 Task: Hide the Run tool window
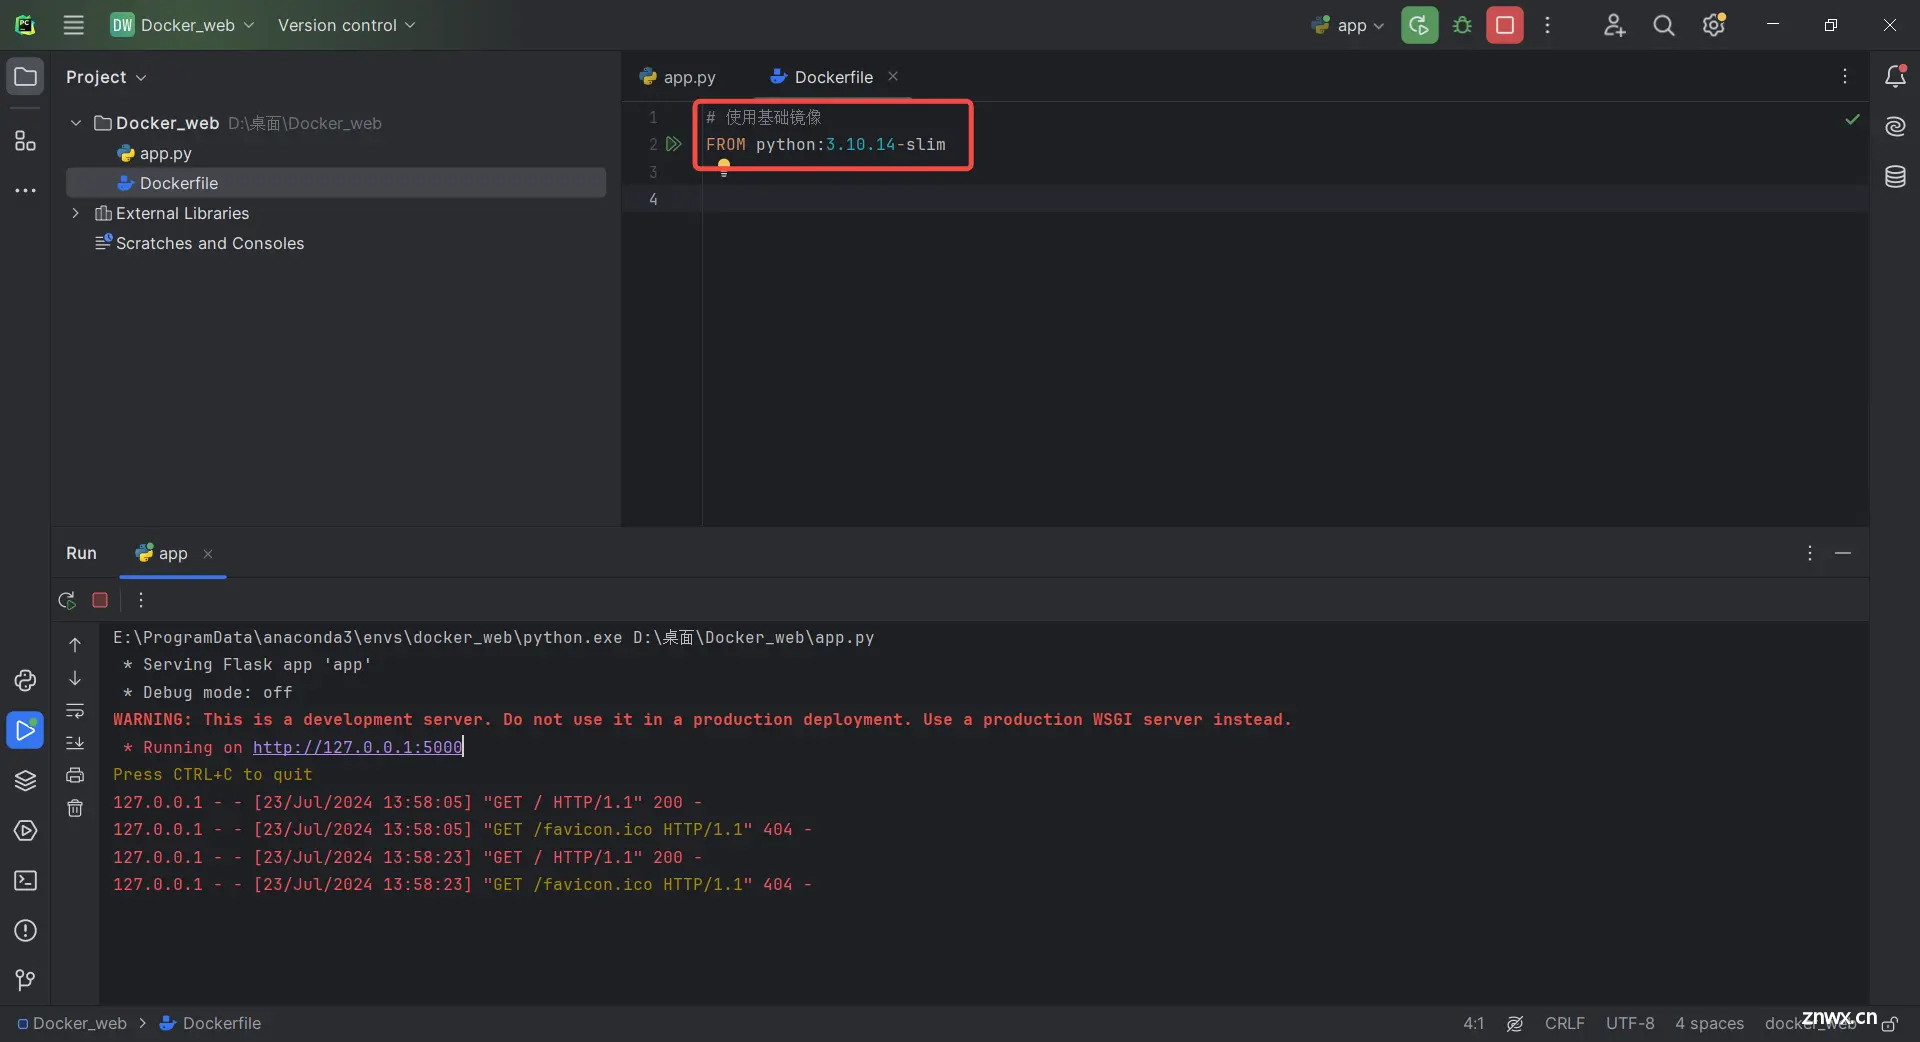pyautogui.click(x=1843, y=553)
